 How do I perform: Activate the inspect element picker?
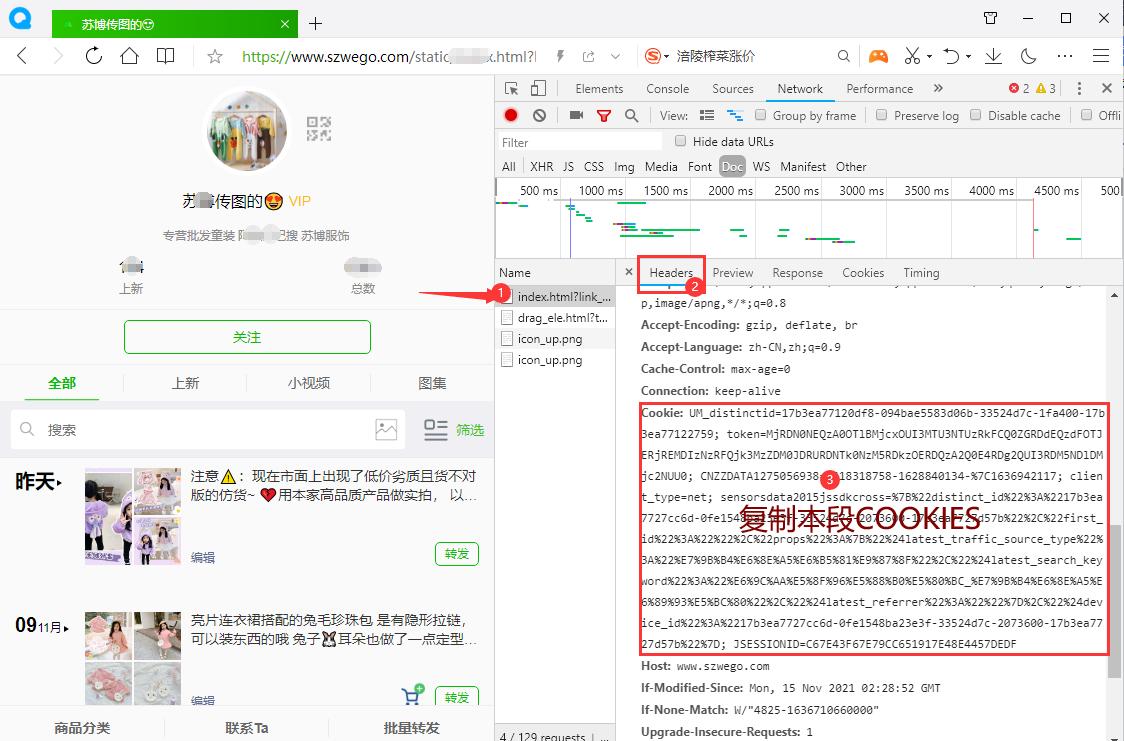(512, 88)
